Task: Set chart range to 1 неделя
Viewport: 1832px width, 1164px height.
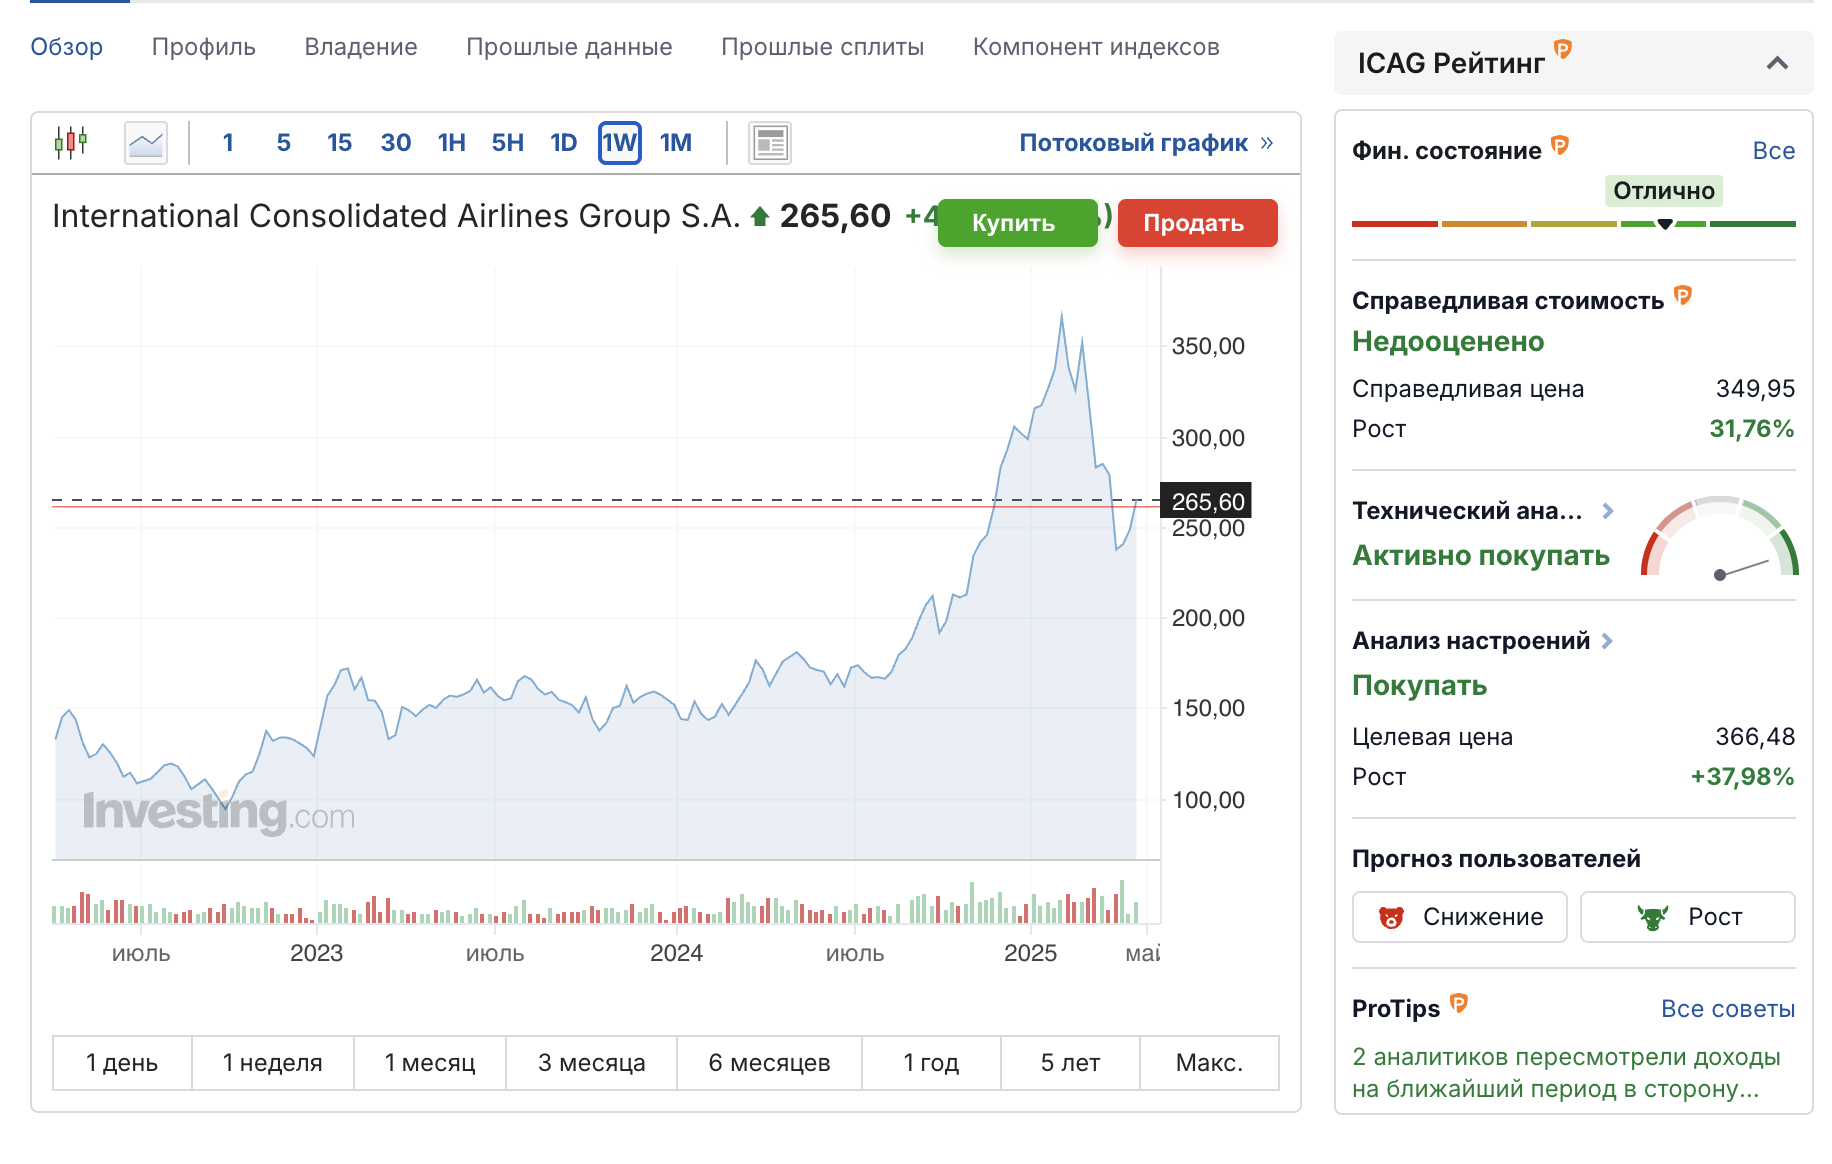Action: (273, 1063)
